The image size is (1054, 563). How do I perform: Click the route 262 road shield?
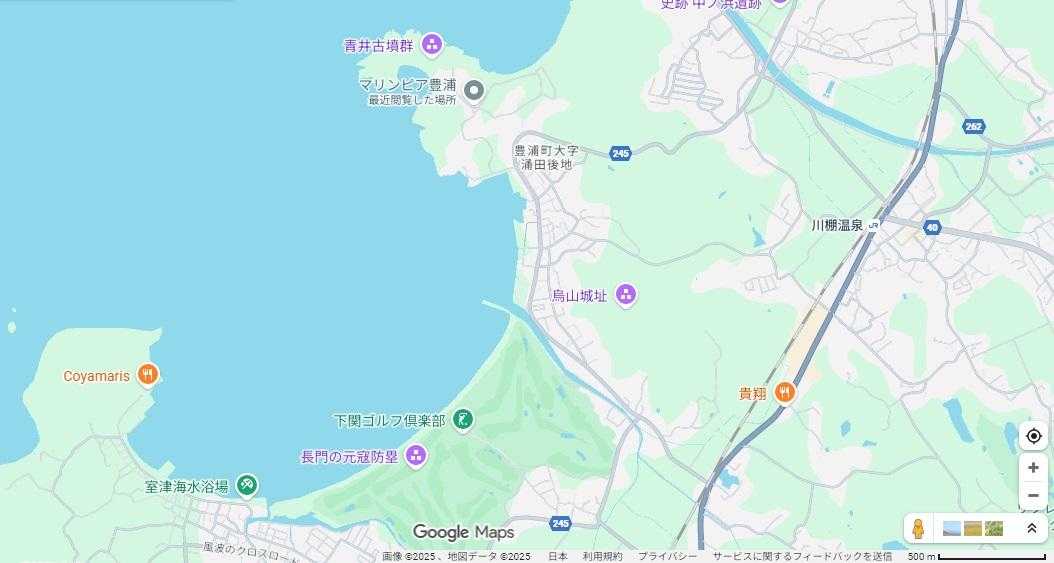coord(973,126)
